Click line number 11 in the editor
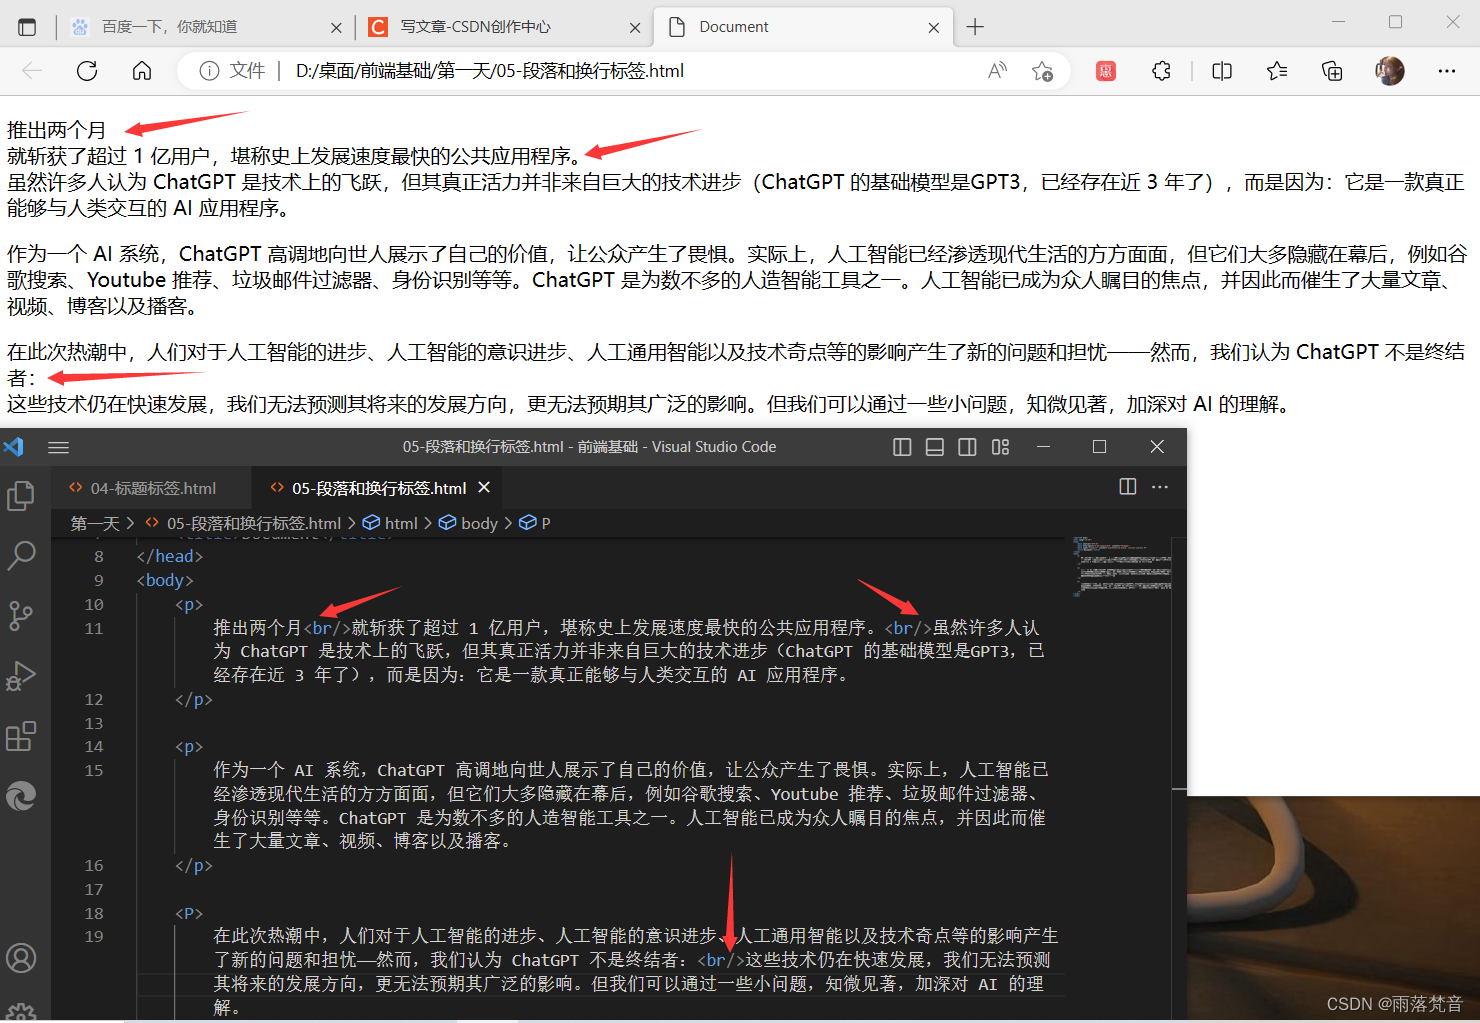The height and width of the screenshot is (1023, 1480). 94,628
